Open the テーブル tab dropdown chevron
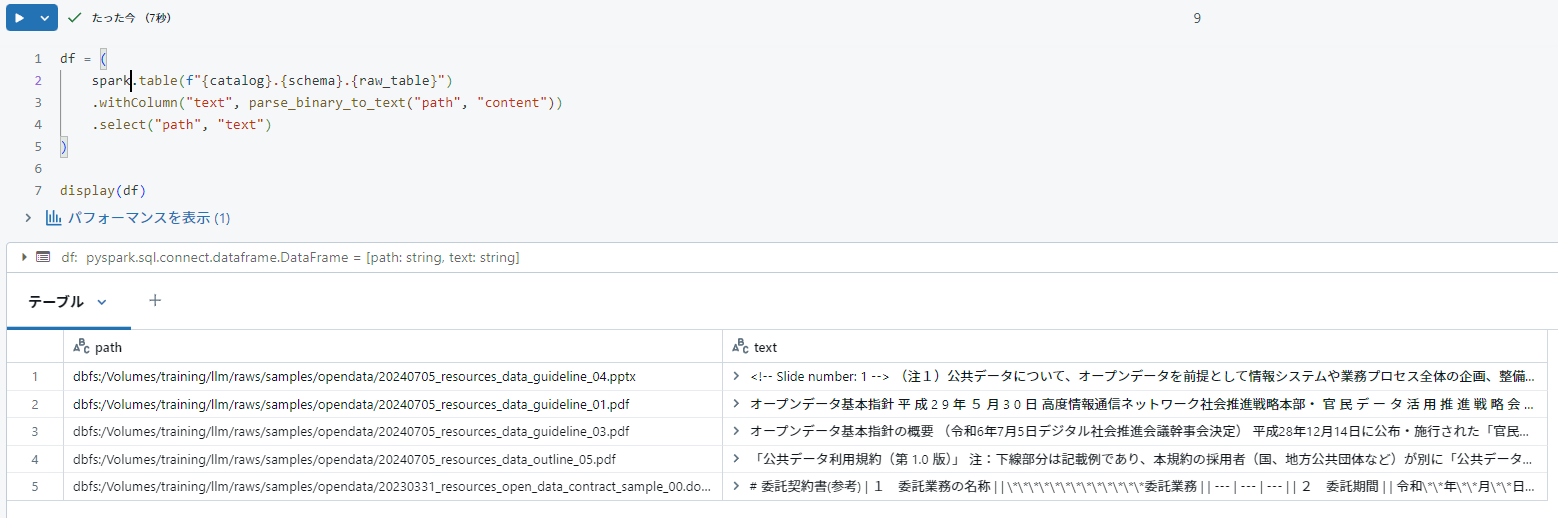This screenshot has width=1558, height=518. [101, 301]
